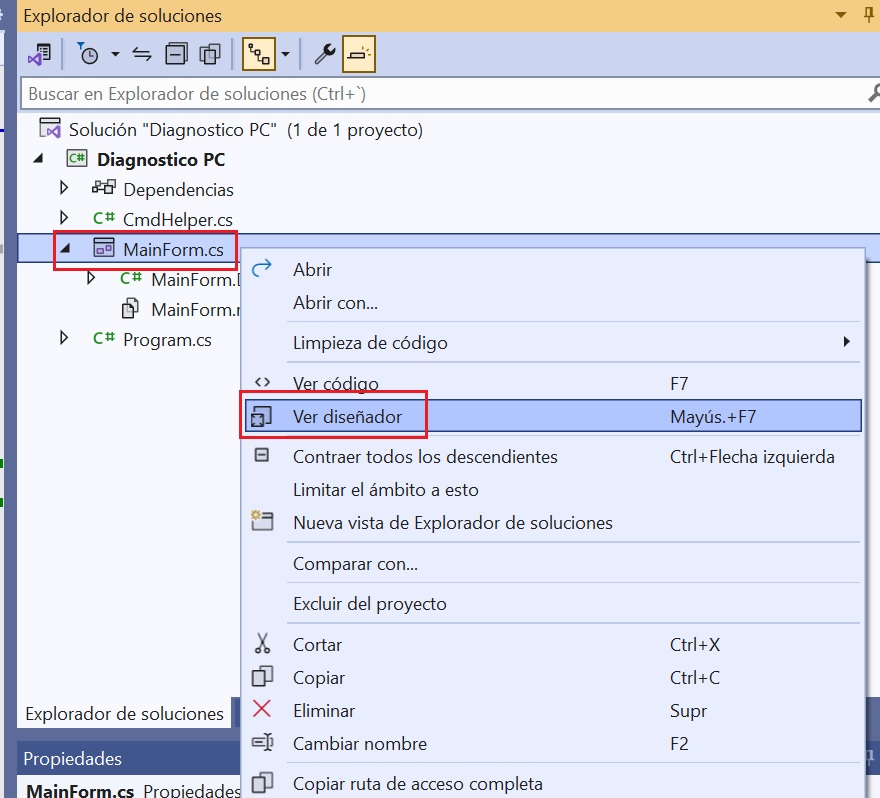This screenshot has height=798, width=880.
Task: Click the show all files icon
Action: (x=209, y=54)
